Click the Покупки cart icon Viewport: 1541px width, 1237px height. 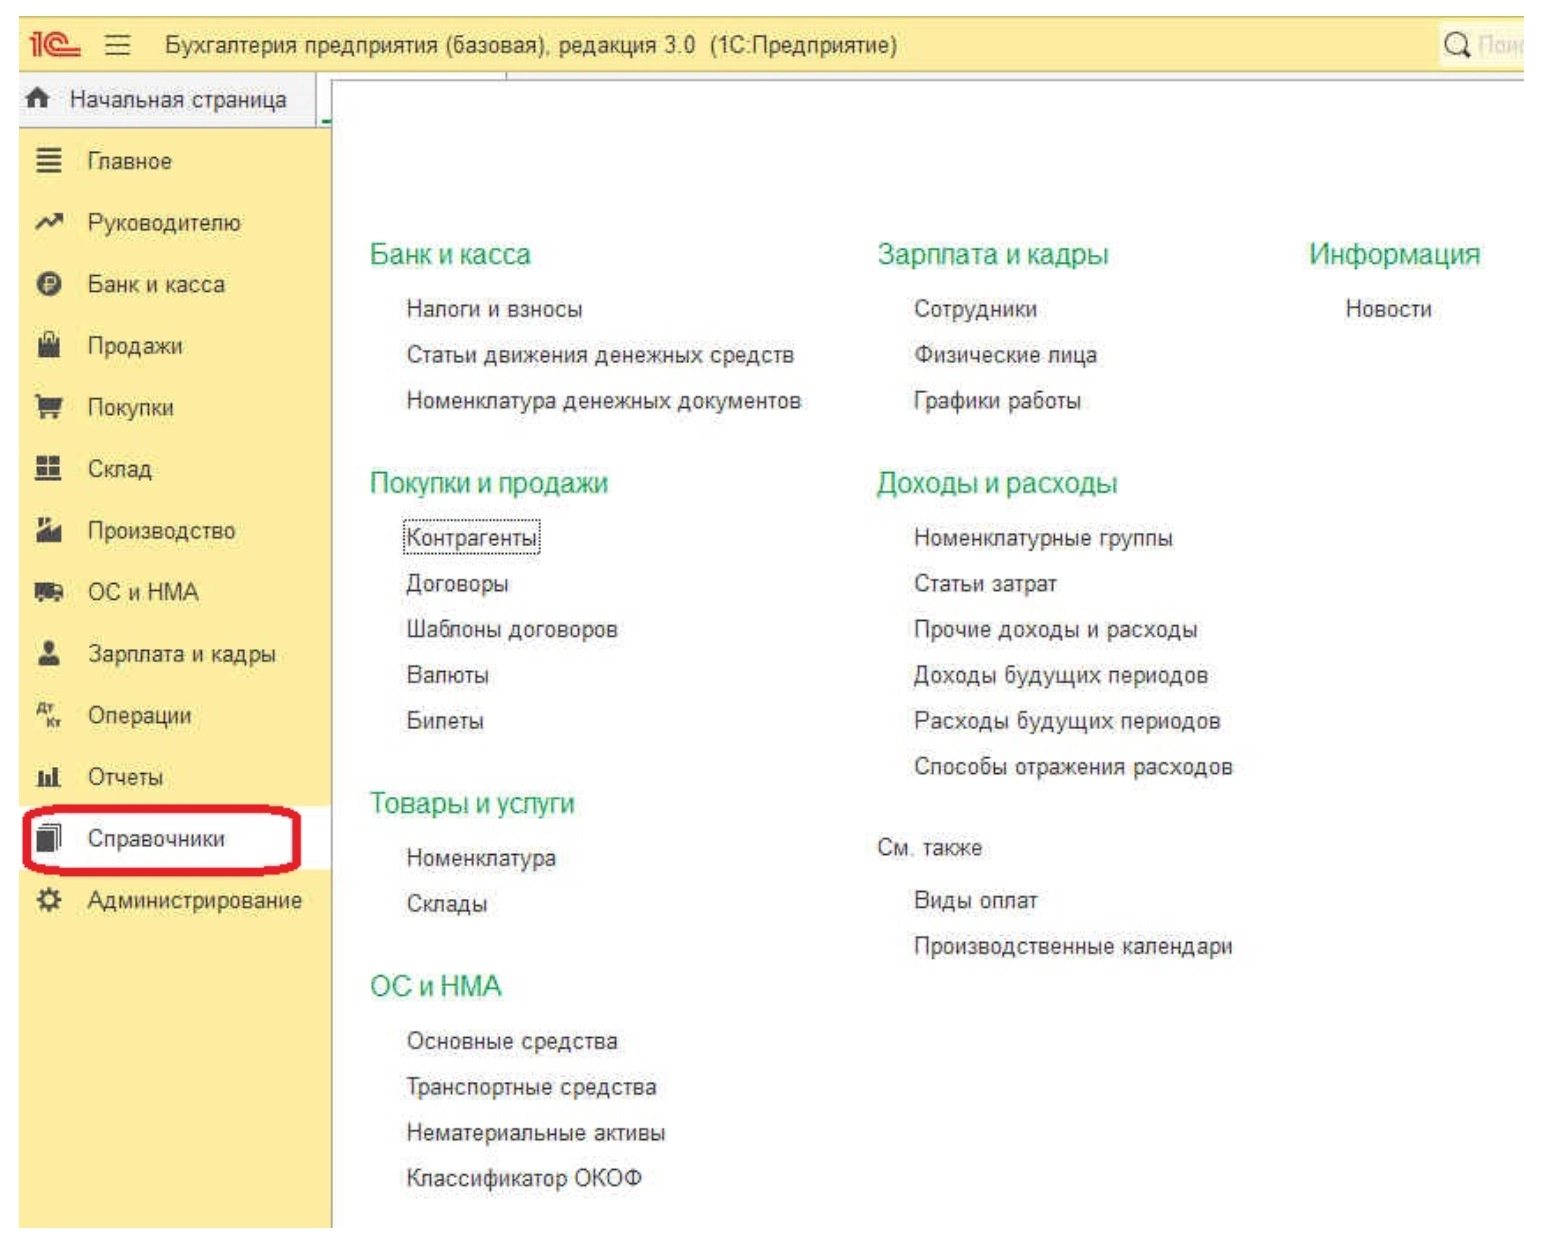(x=48, y=407)
